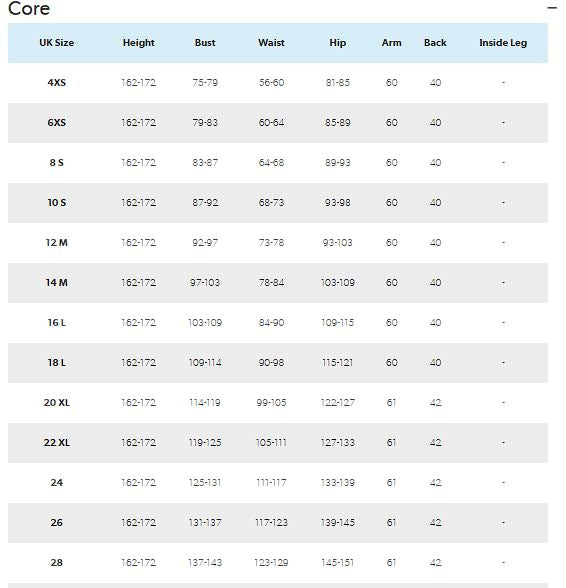This screenshot has width=566, height=588.
Task: Select the UK Size column header
Action: point(57,43)
